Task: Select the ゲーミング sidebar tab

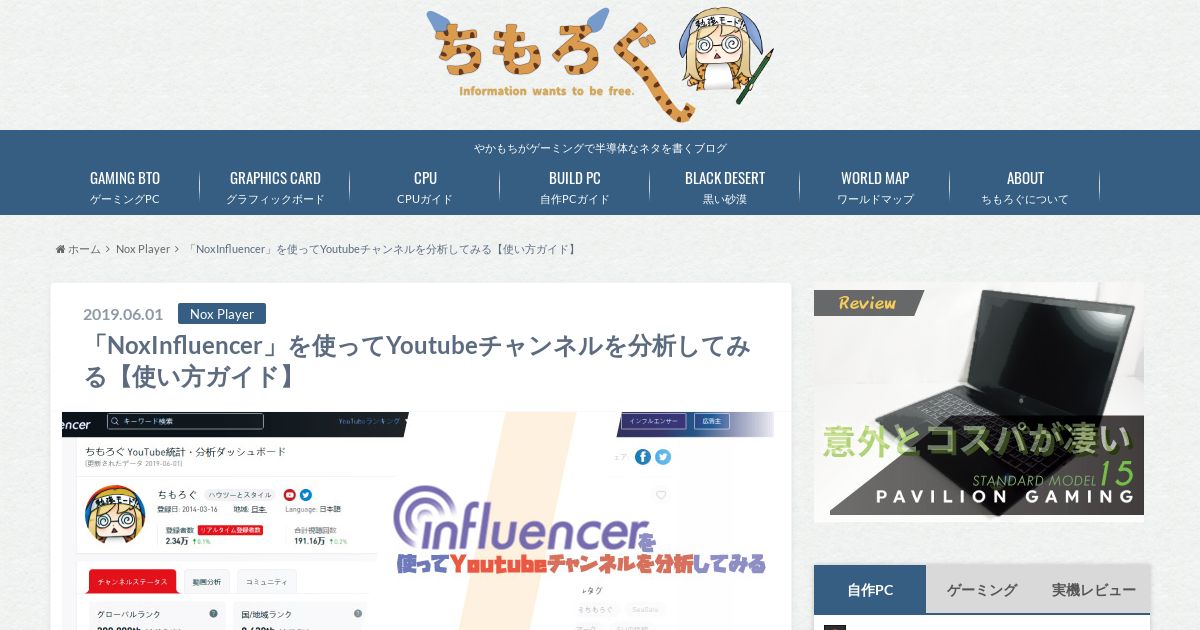Action: pyautogui.click(x=982, y=589)
